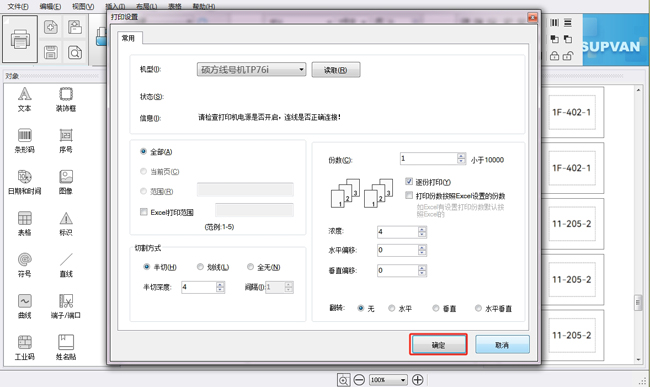Click the first 1F-402-1 label thumbnail
Image resolution: width=650 pixels, height=387 pixels.
click(572, 112)
